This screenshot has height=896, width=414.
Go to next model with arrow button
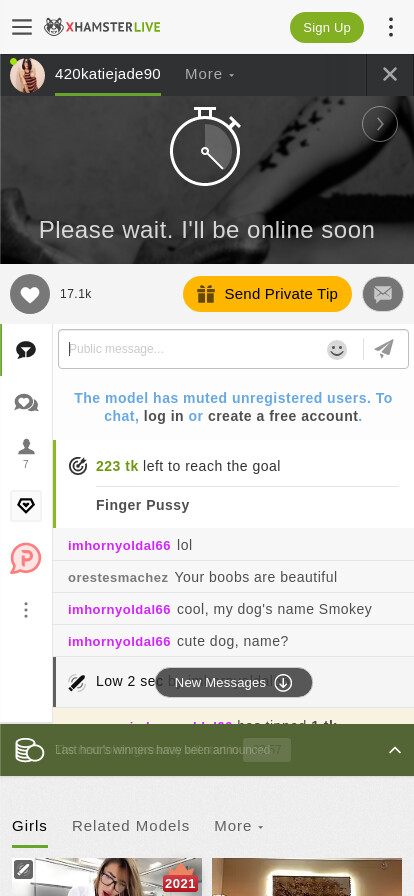click(x=380, y=124)
